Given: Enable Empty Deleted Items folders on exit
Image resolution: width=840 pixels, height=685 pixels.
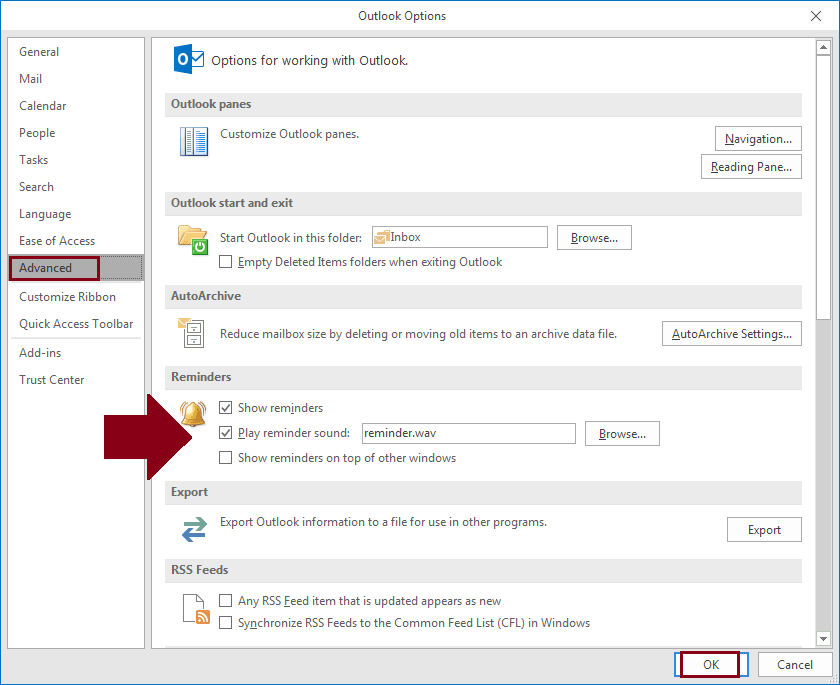Looking at the screenshot, I should click(226, 262).
